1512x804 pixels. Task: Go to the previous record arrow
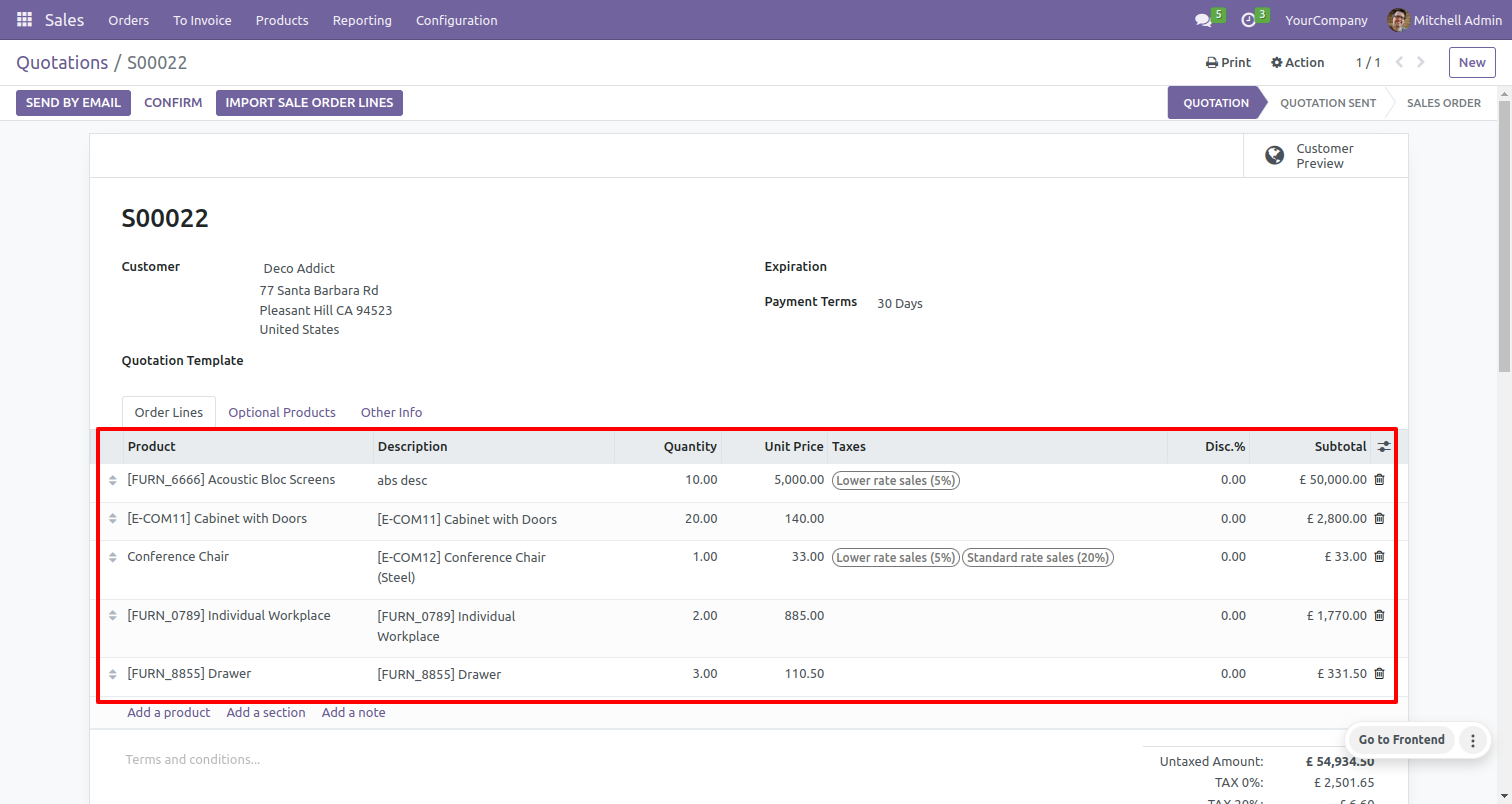(x=1399, y=62)
